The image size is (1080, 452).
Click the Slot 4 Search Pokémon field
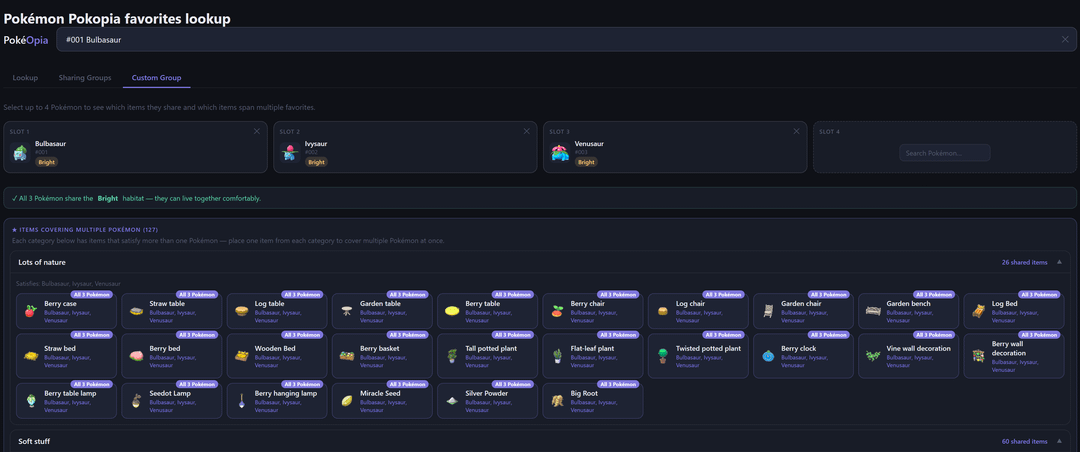[x=944, y=153]
